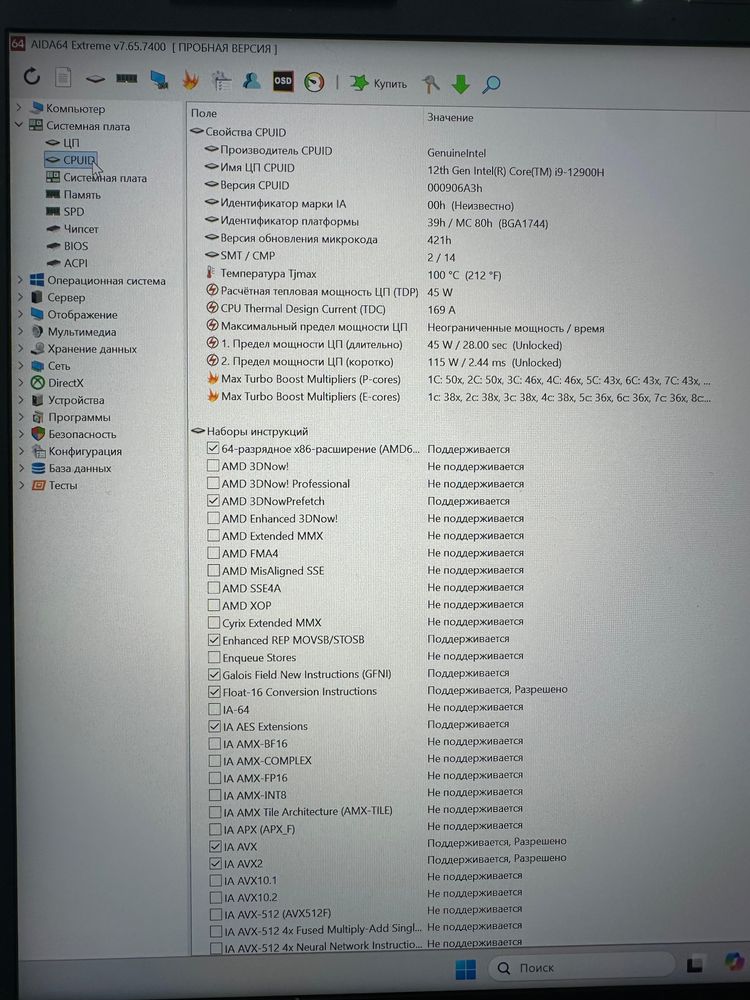This screenshot has height=1000, width=750.
Task: Open the AIDA64 cache benchmark toolbar icon
Action: pos(221,80)
